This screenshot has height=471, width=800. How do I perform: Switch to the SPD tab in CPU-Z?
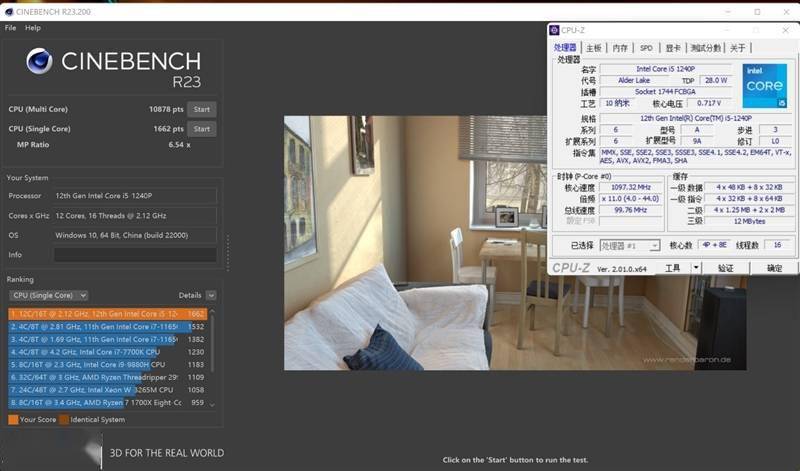click(646, 48)
